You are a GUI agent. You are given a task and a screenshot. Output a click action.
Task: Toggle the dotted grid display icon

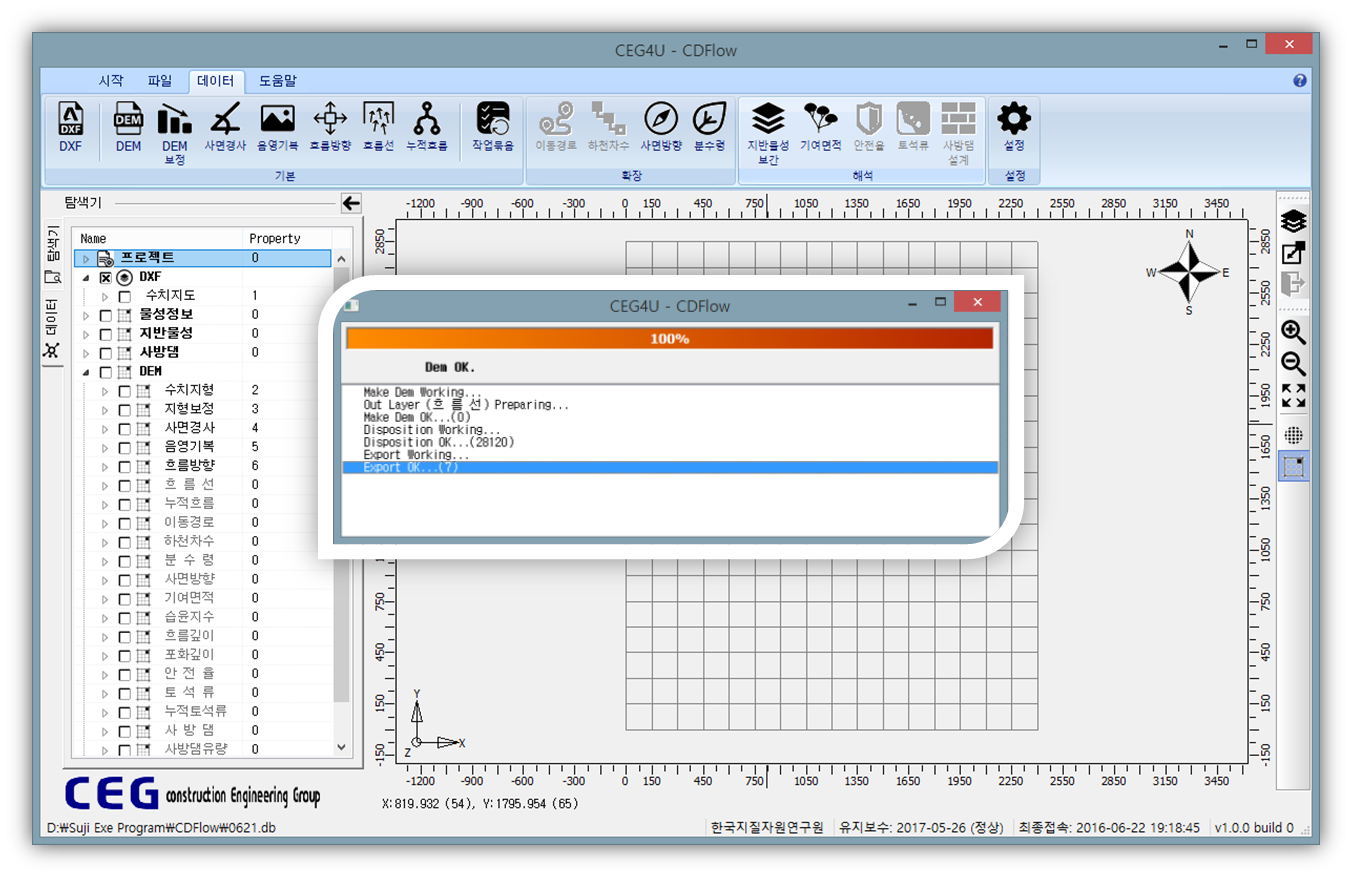click(x=1293, y=435)
